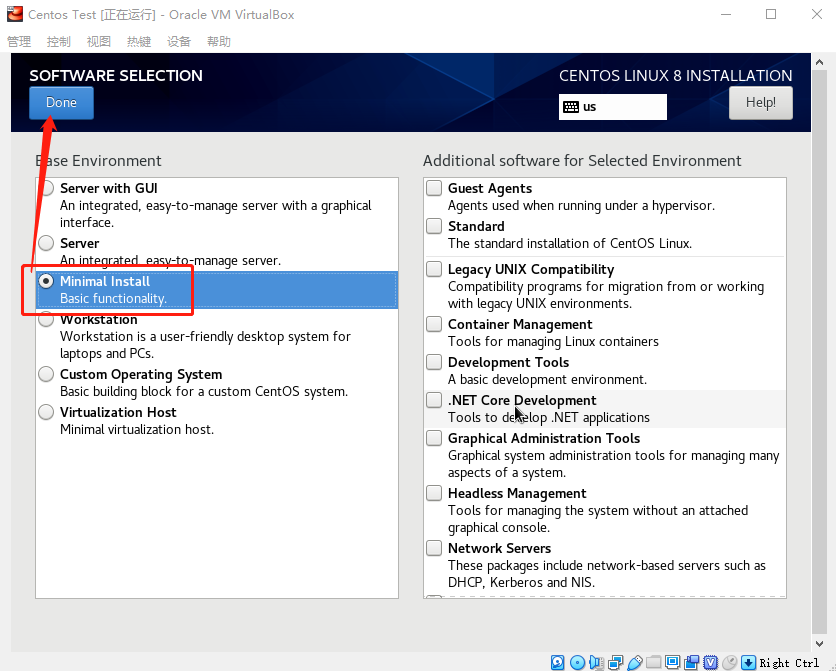Click 'The standard installation of CentOS Linux.' text
836x671 pixels.
tap(570, 244)
